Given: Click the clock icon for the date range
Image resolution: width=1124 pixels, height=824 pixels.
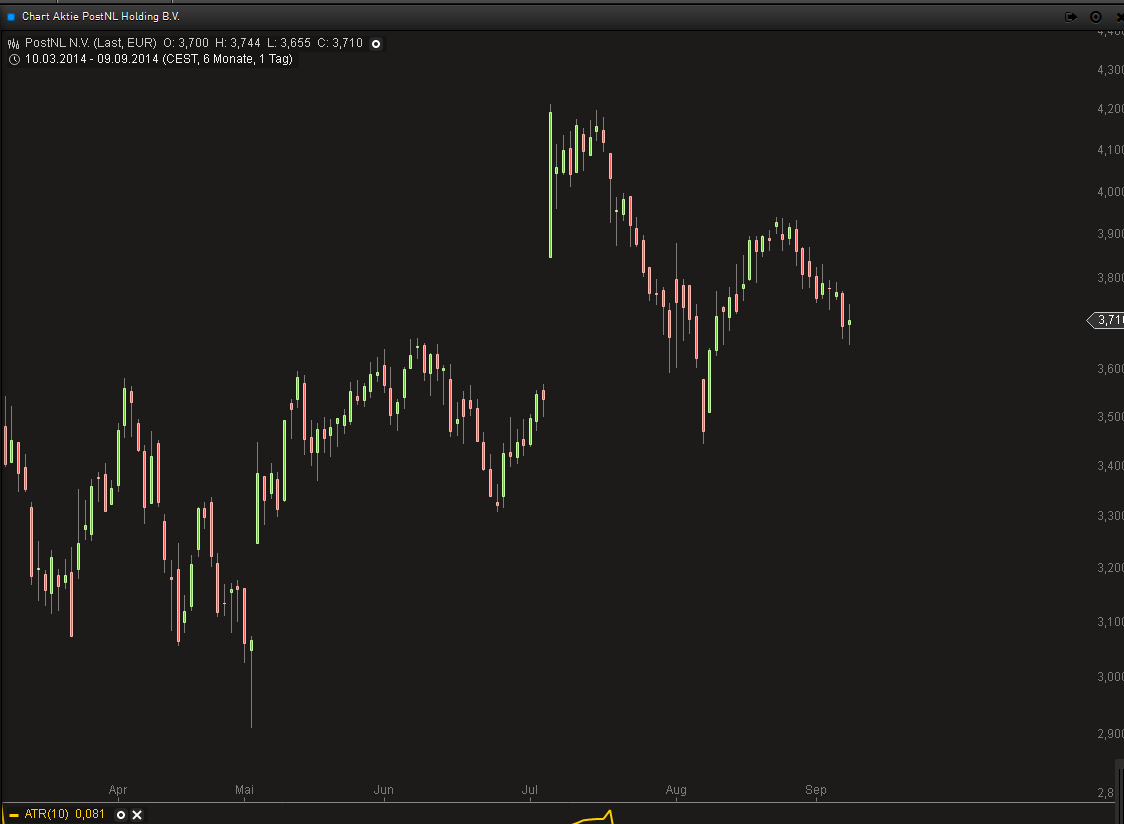Looking at the screenshot, I should (14, 60).
